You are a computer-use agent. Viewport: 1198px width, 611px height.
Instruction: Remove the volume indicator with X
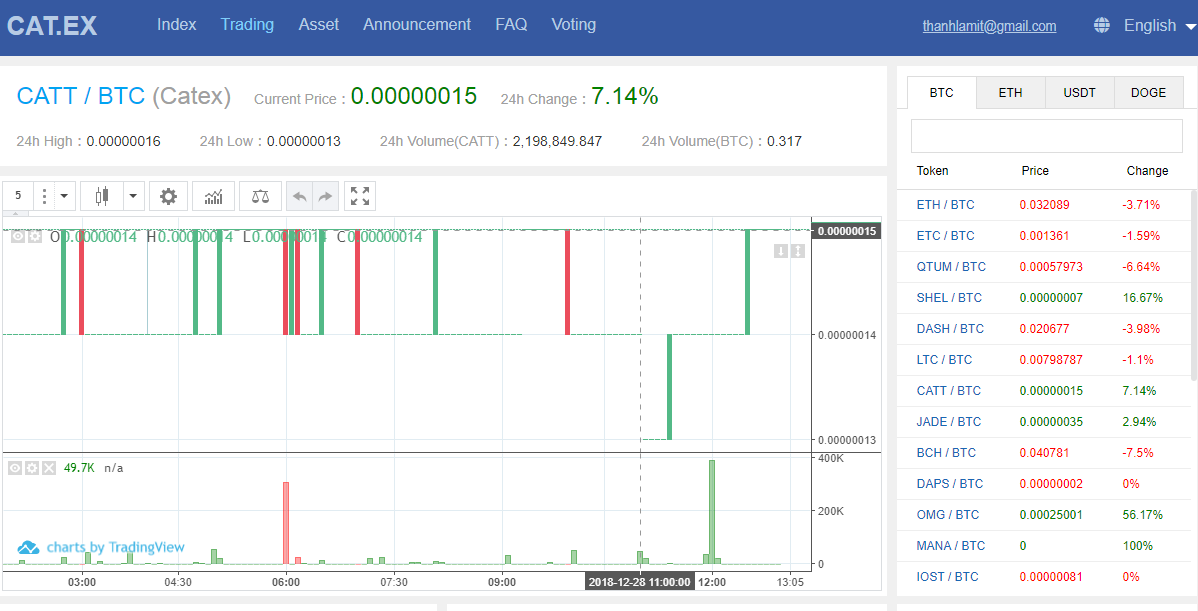(48, 467)
